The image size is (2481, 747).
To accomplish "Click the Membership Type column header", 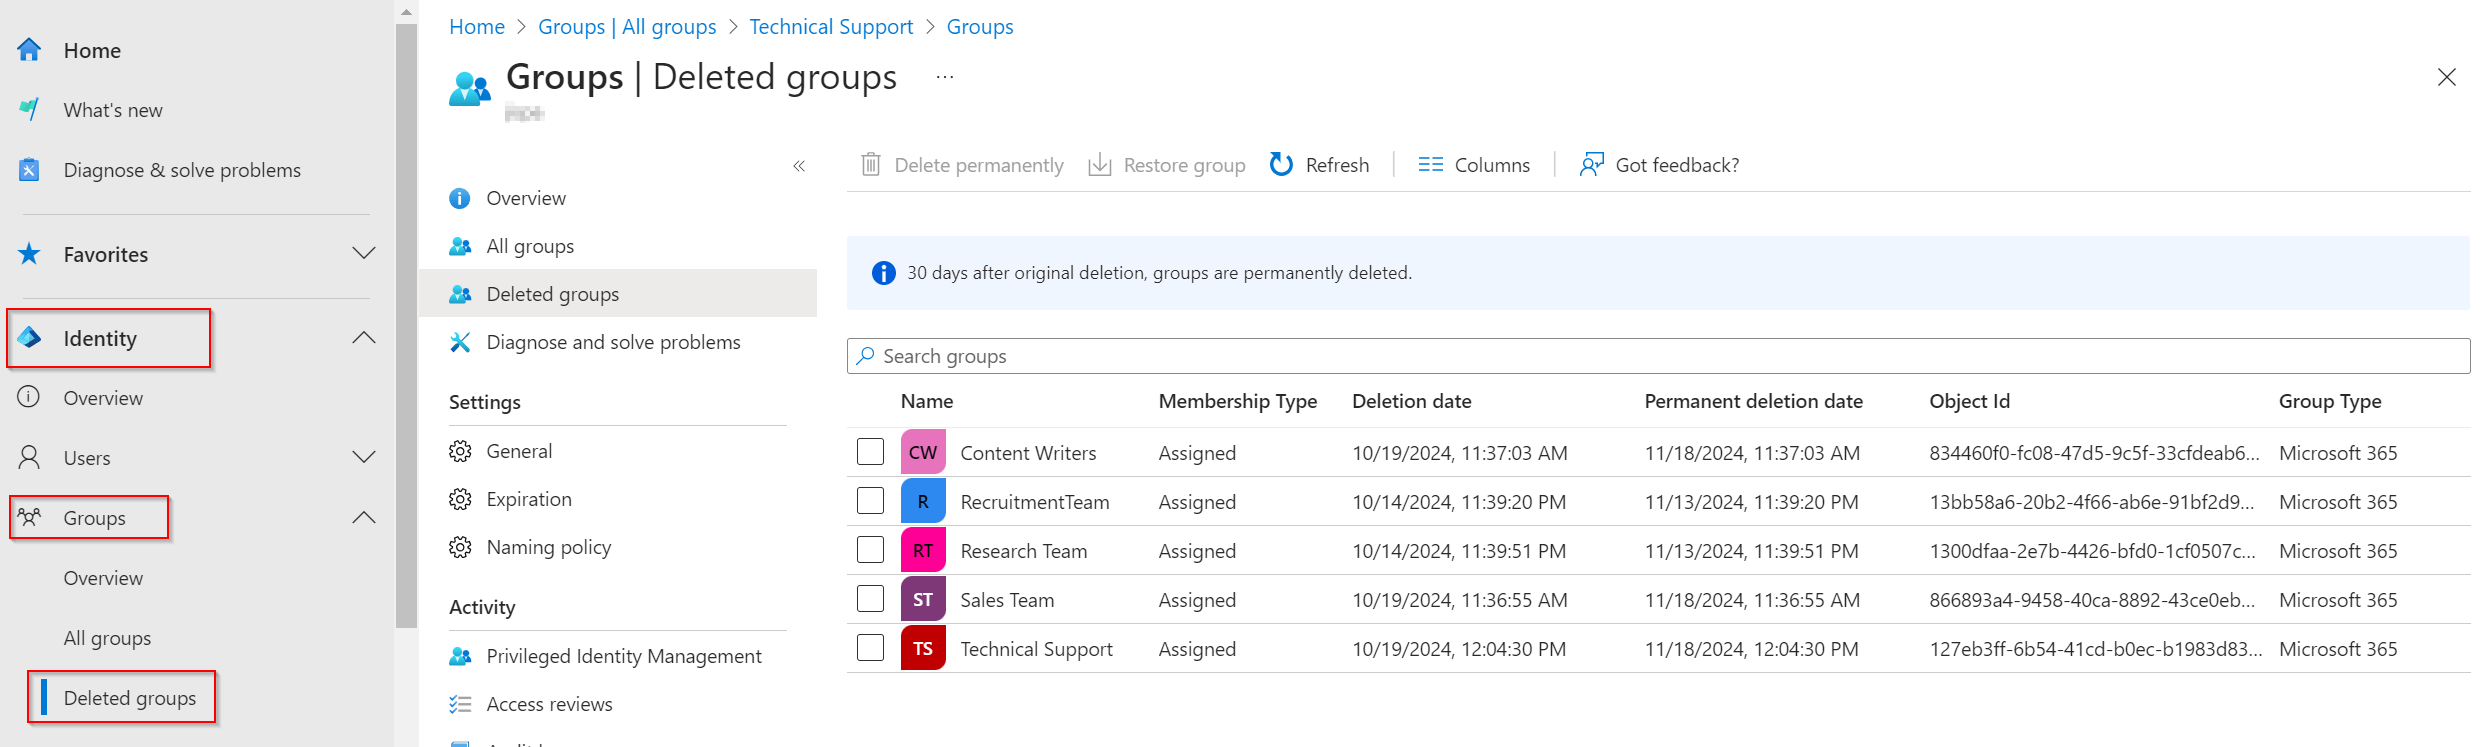I will coord(1237,401).
